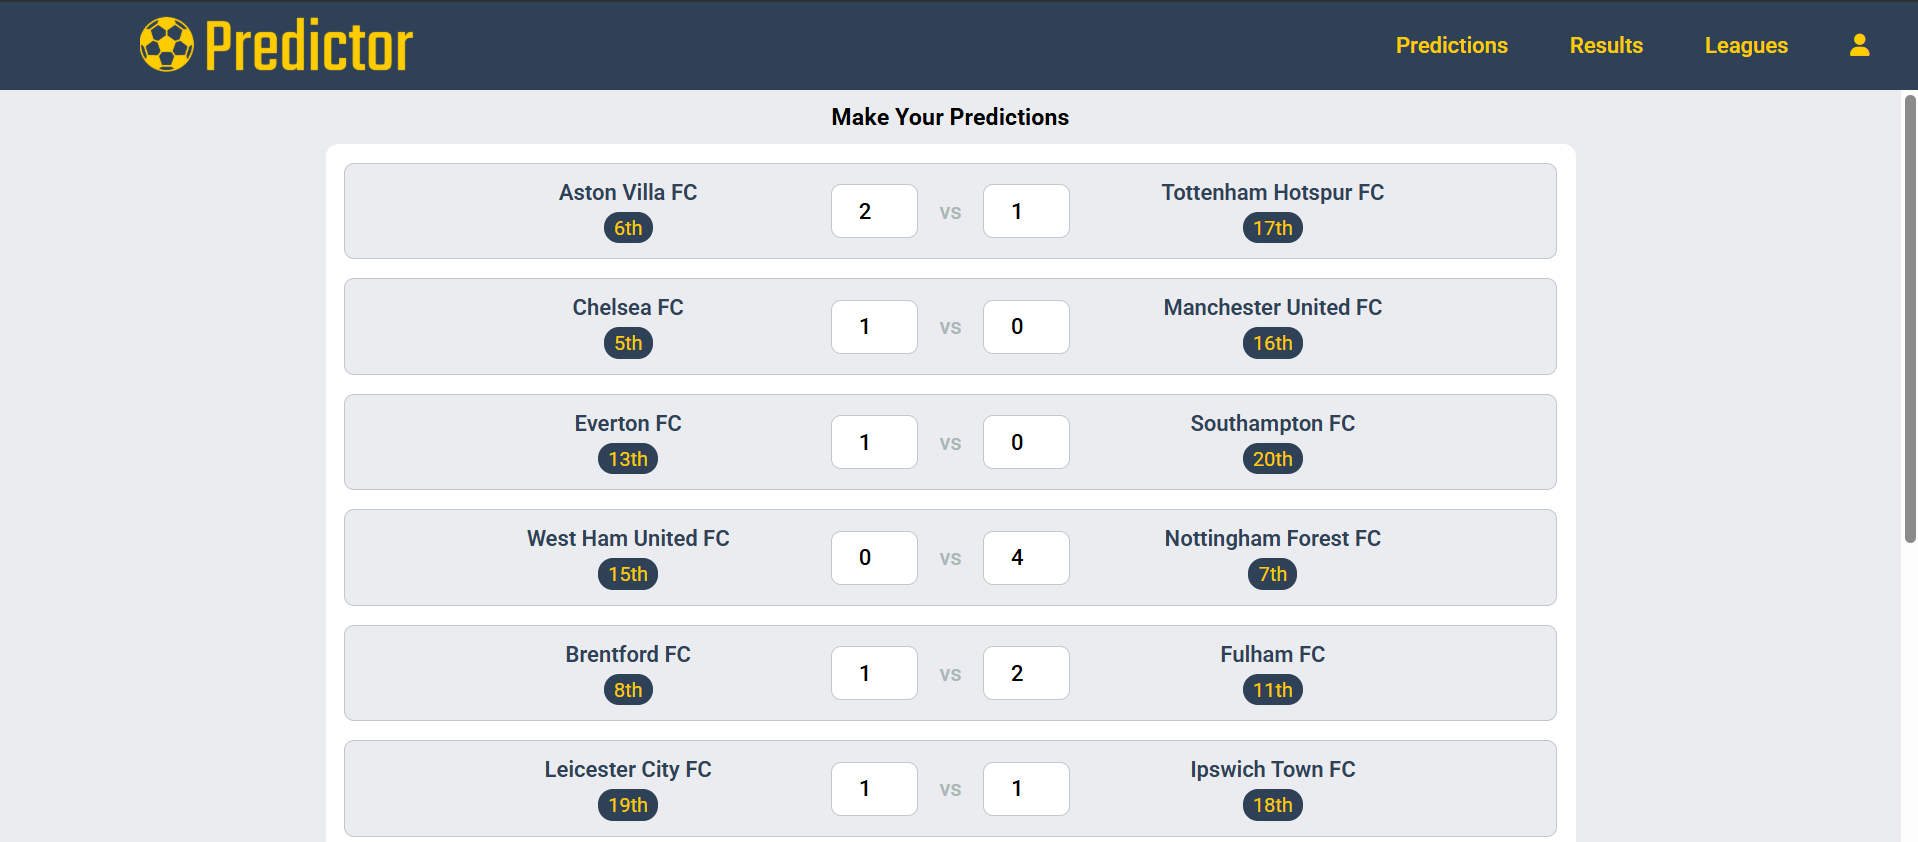This screenshot has width=1918, height=842.
Task: Click the page vertical scrollbar thumb
Action: [x=1910, y=319]
